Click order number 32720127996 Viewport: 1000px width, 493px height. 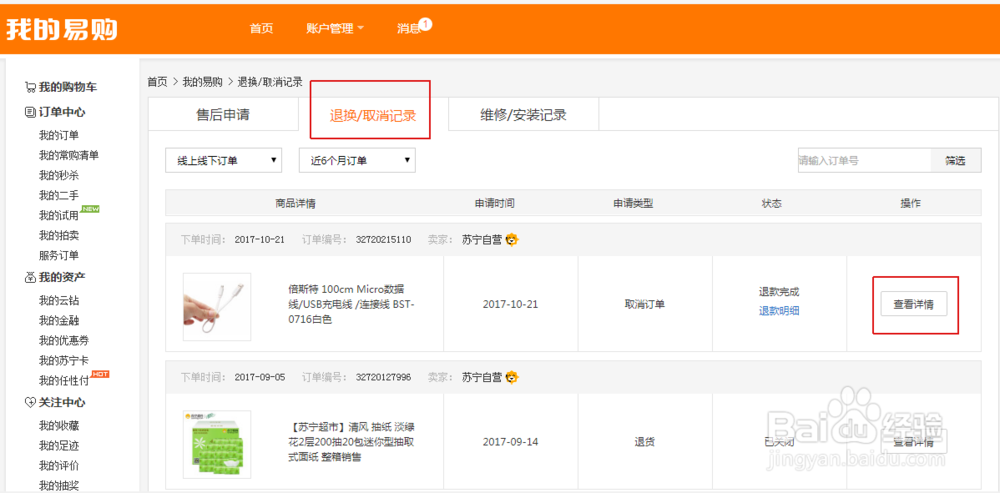tap(383, 377)
